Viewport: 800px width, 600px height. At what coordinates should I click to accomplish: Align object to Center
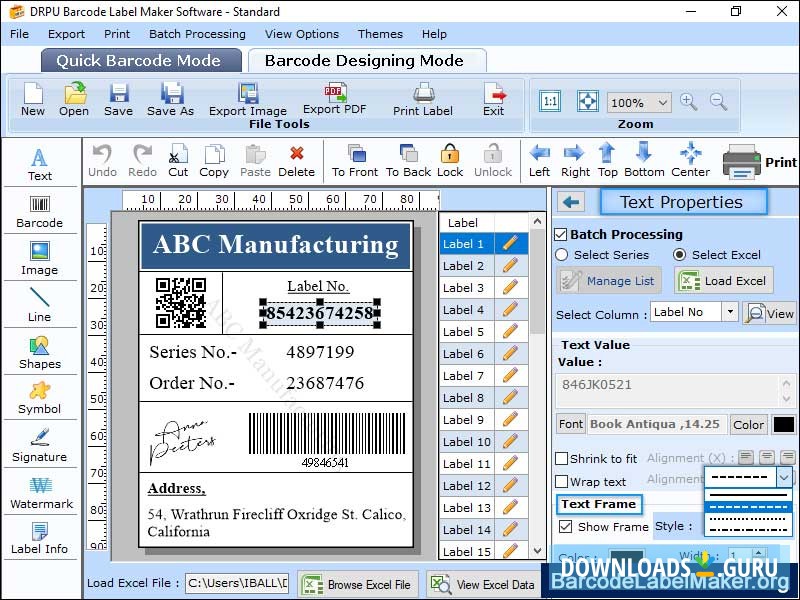(690, 161)
